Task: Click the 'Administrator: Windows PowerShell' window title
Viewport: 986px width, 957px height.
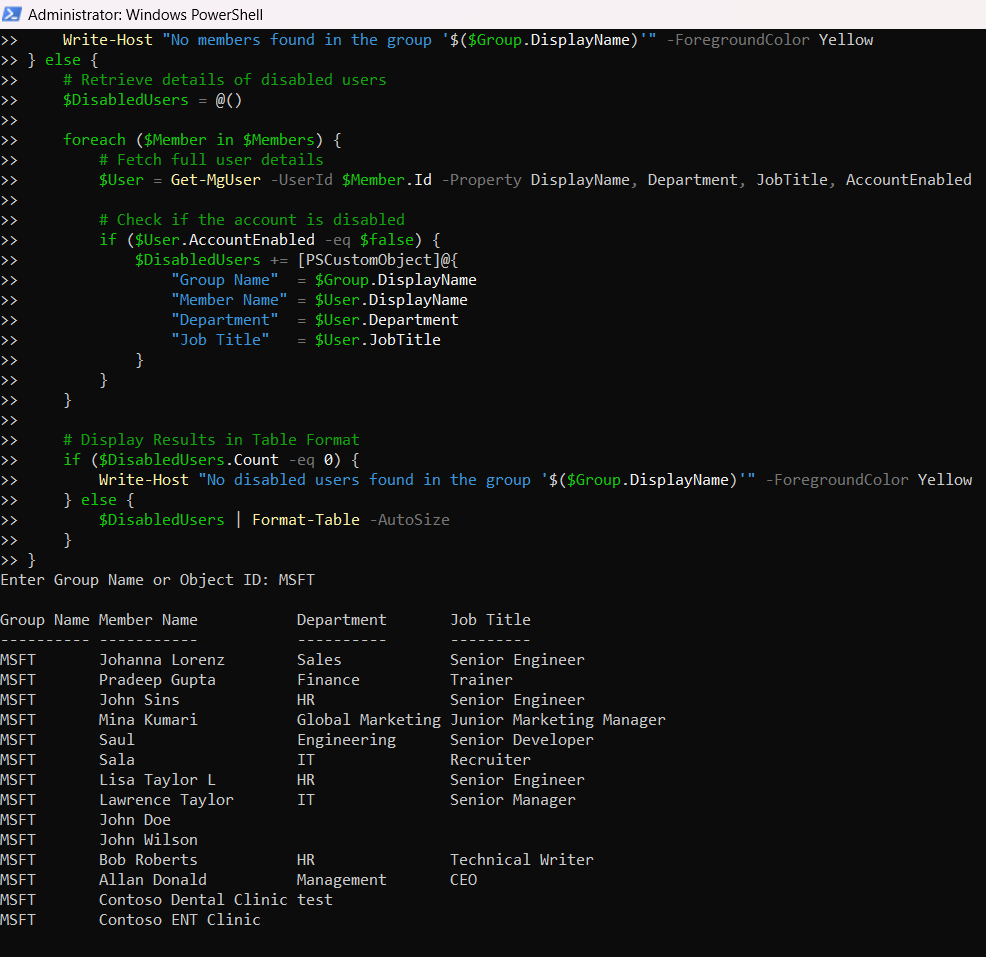Action: pos(146,15)
